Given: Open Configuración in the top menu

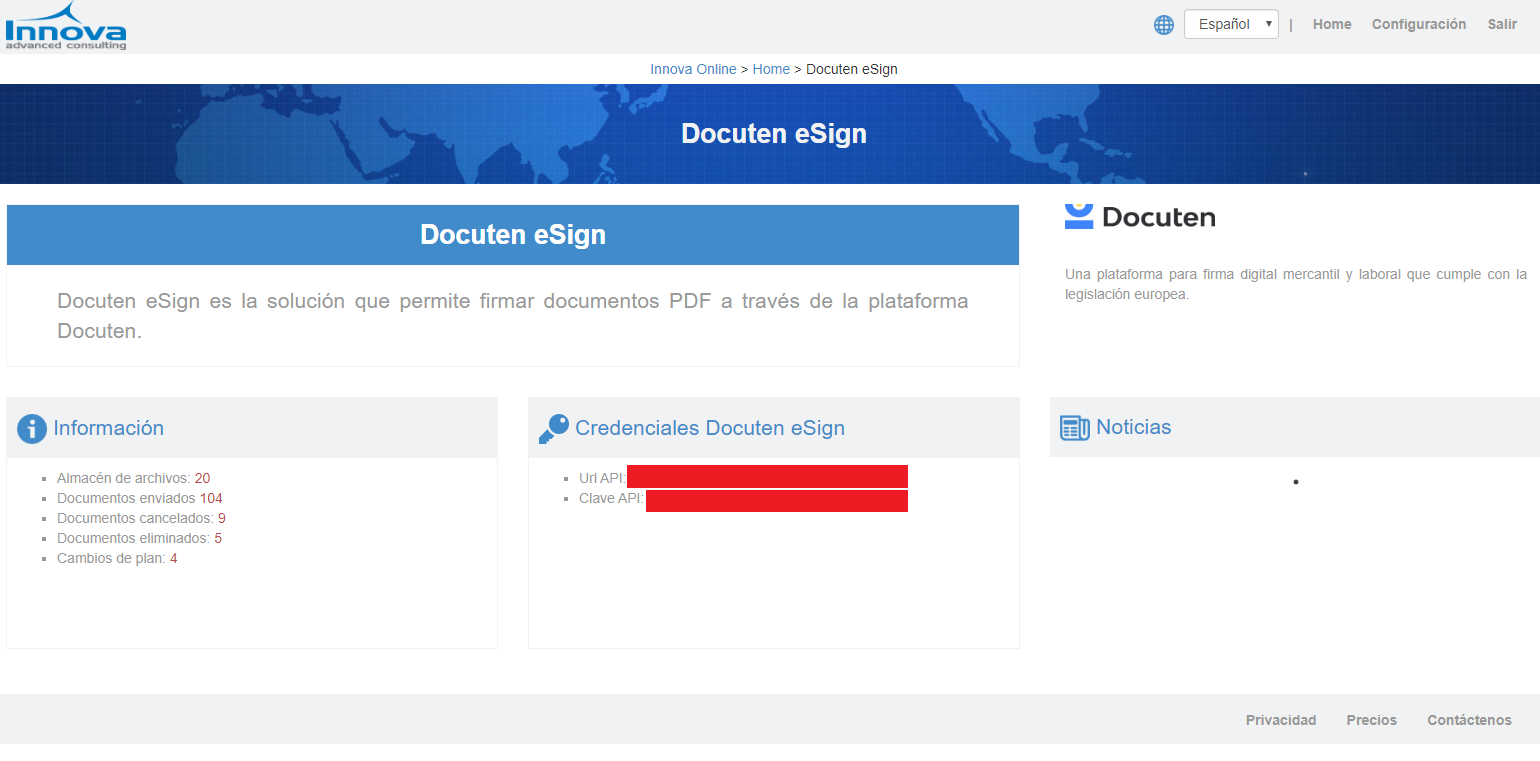Looking at the screenshot, I should click(1419, 24).
